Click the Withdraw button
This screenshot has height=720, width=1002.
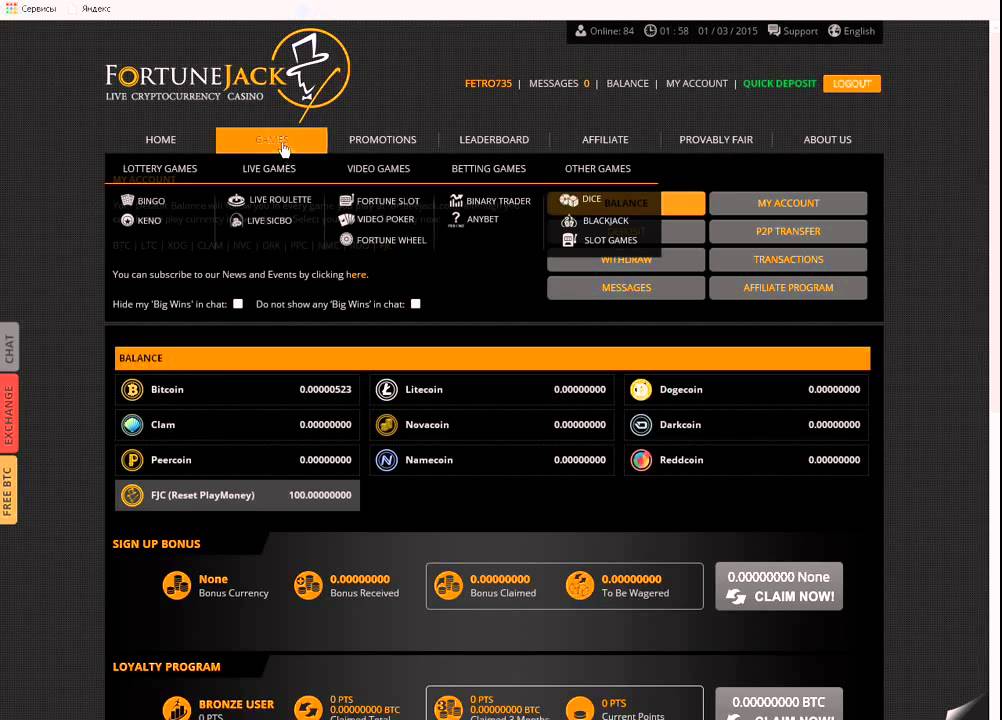click(626, 261)
